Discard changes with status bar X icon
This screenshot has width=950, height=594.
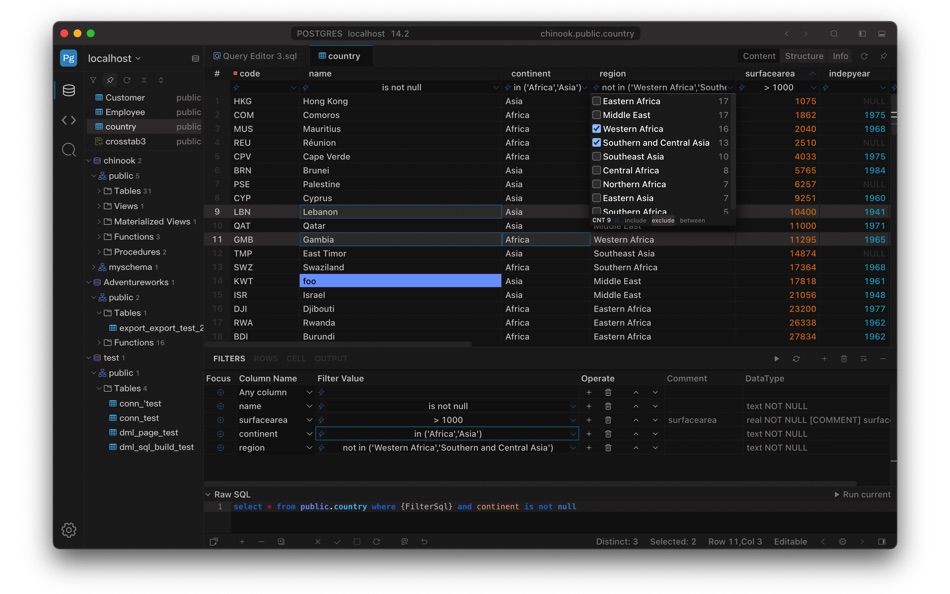click(x=317, y=542)
